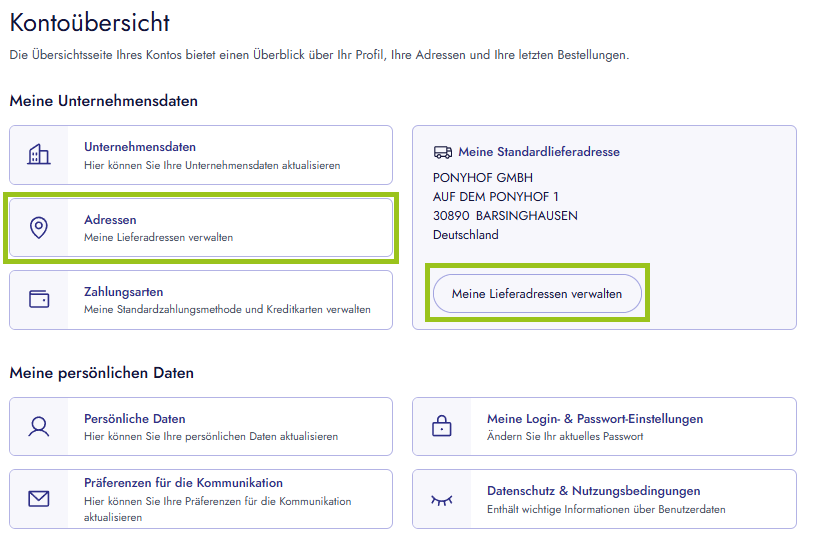Click 'Hier können Sie Ihre persönlichen Daten aktualisieren'
Viewport: 816px width, 539px height.
[x=211, y=437]
